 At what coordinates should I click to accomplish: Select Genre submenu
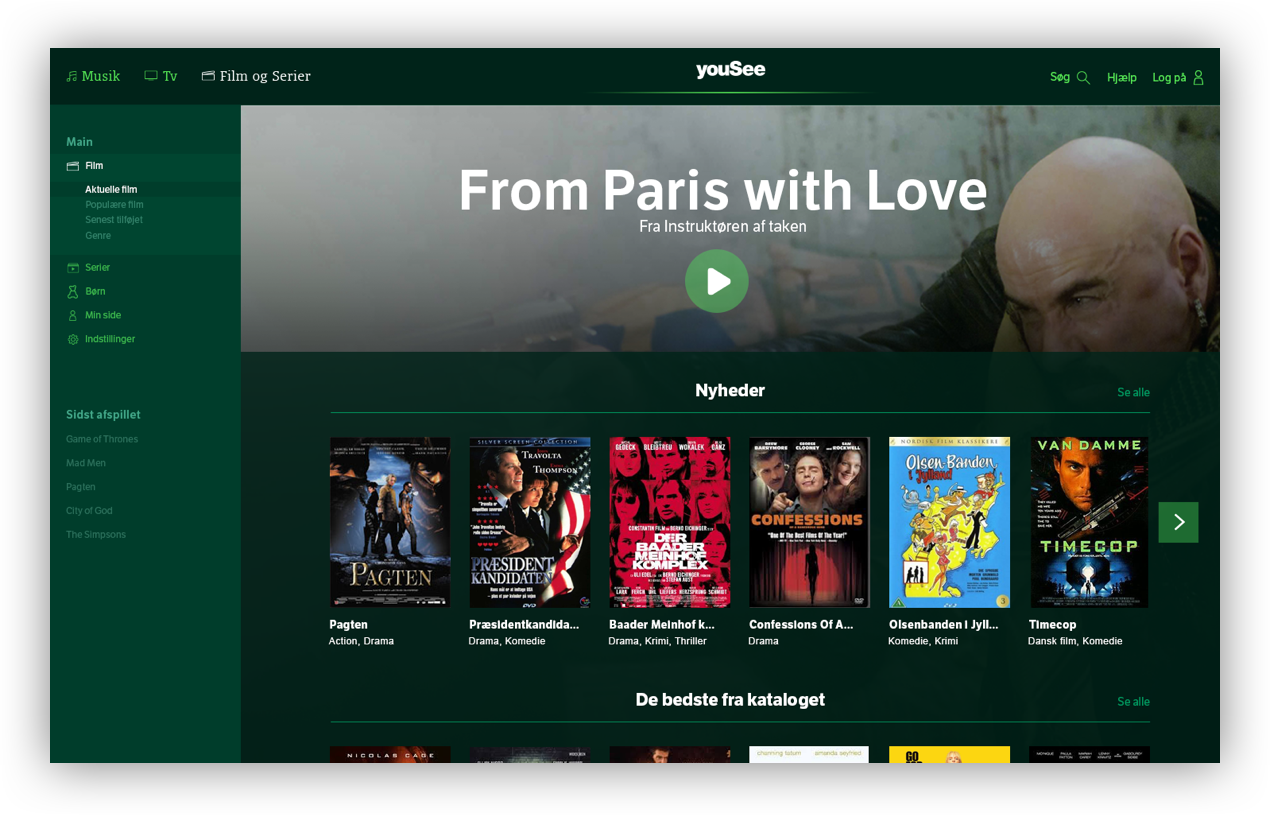click(98, 236)
